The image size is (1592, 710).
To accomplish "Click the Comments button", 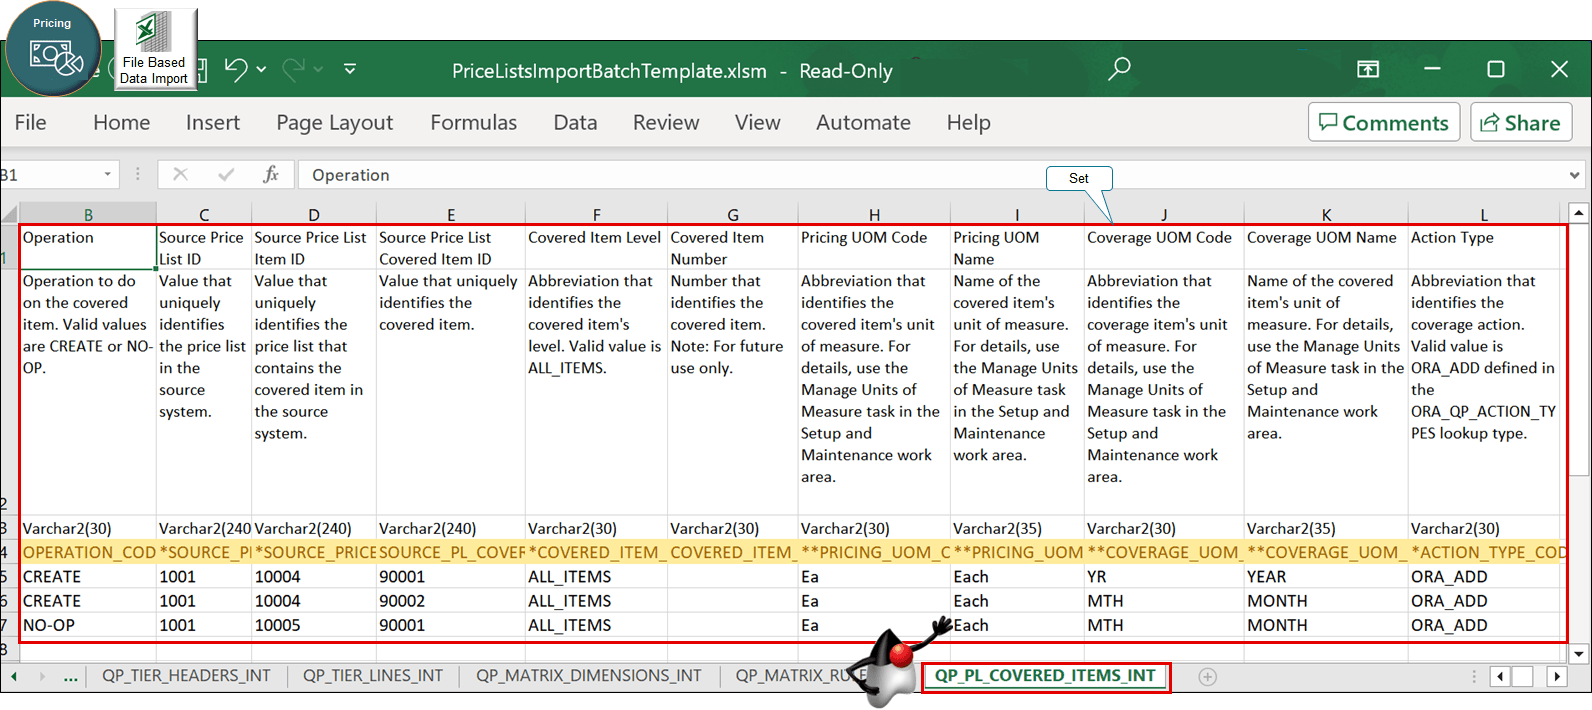I will point(1384,122).
